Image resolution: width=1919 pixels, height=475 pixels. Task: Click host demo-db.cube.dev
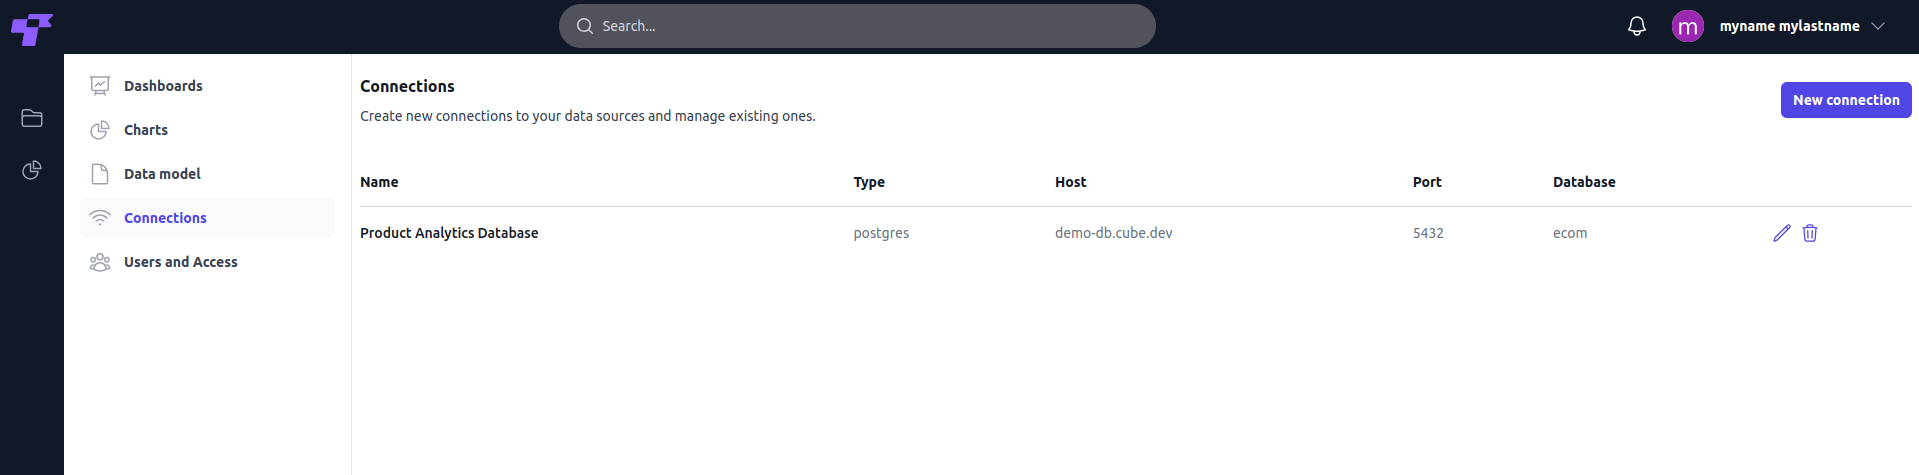click(1114, 233)
